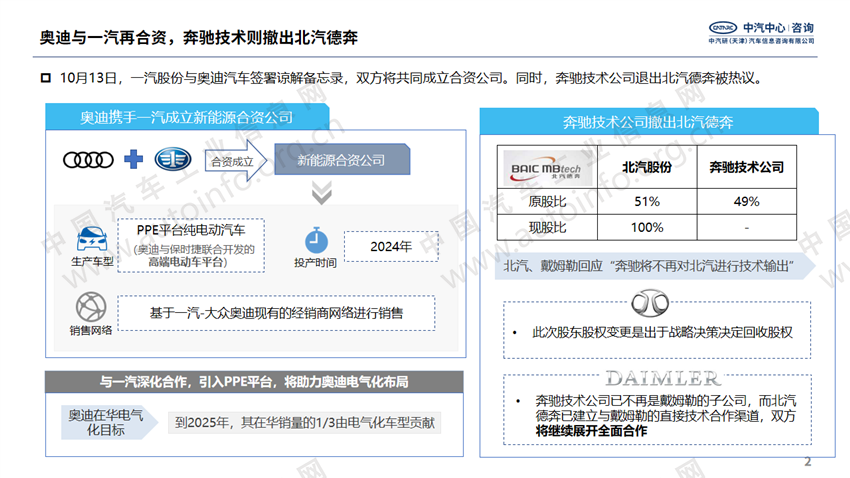Click the double chevron down arrow

coord(322,193)
